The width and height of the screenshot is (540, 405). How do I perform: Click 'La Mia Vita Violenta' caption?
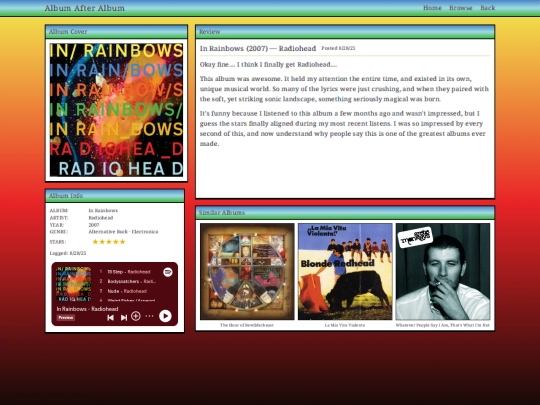coord(345,325)
